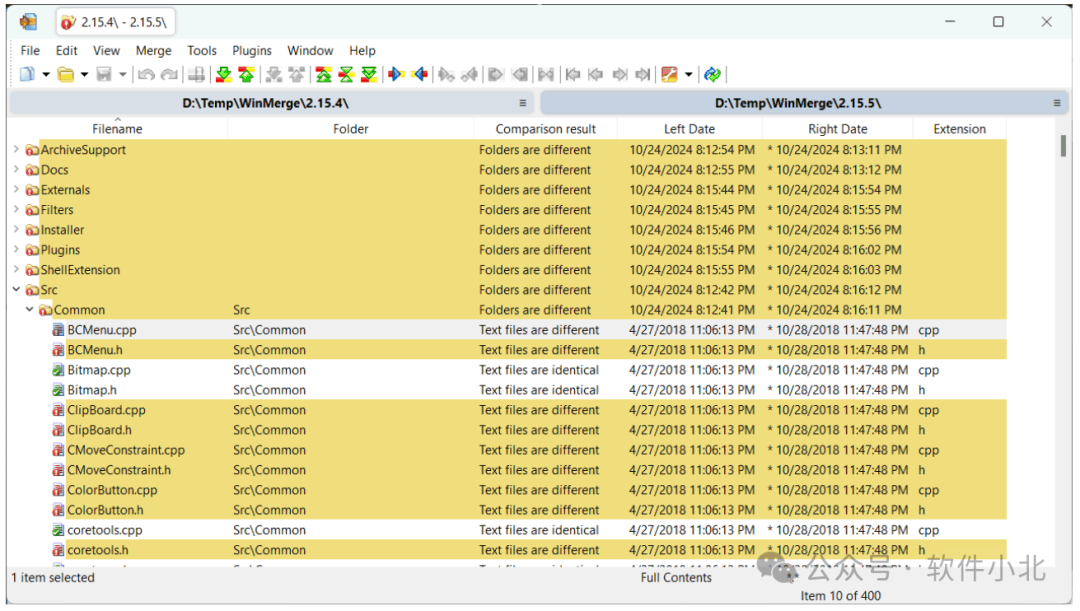Click Copy Right and Advance icon
The image size is (1080, 611).
[x=446, y=74]
